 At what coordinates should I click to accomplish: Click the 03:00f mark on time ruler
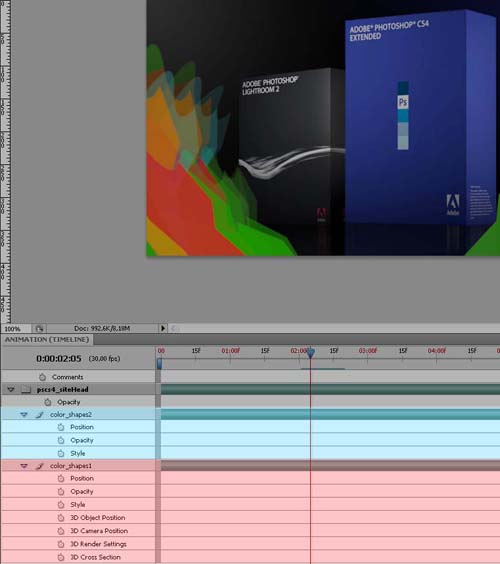pos(368,350)
